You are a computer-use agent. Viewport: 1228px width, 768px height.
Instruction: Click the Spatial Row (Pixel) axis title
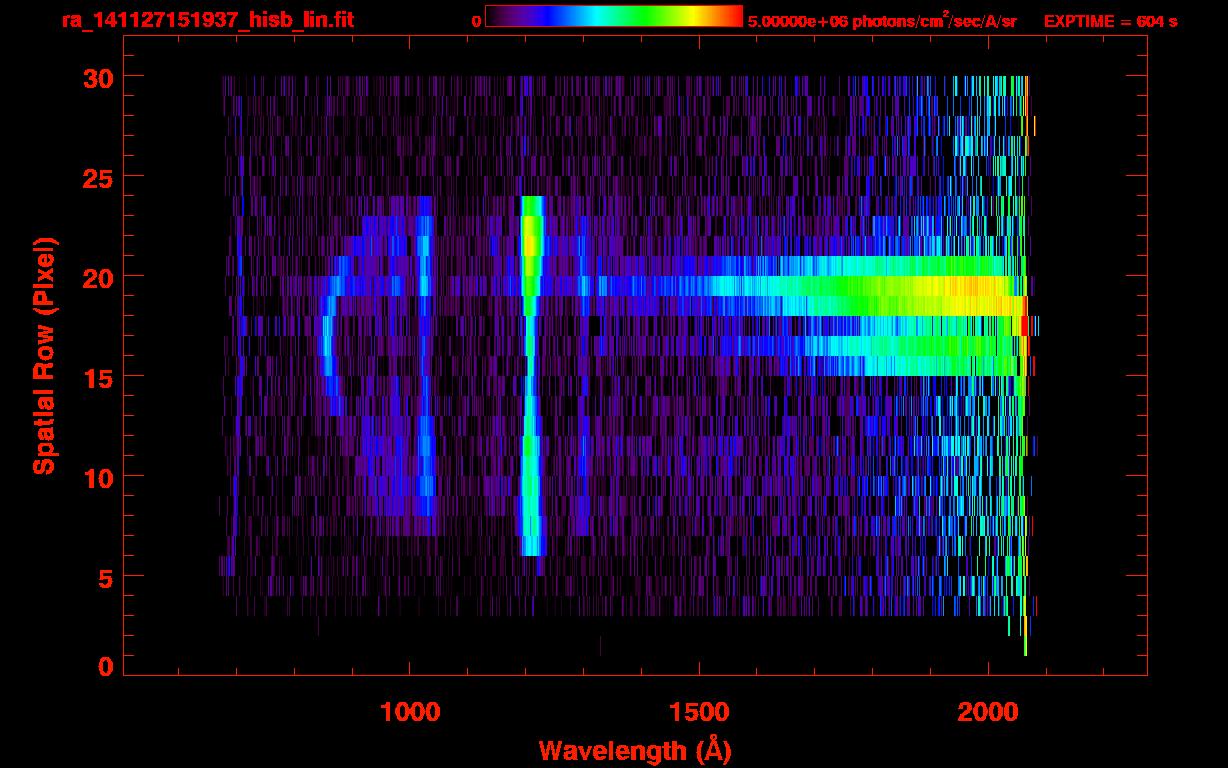pyautogui.click(x=44, y=355)
